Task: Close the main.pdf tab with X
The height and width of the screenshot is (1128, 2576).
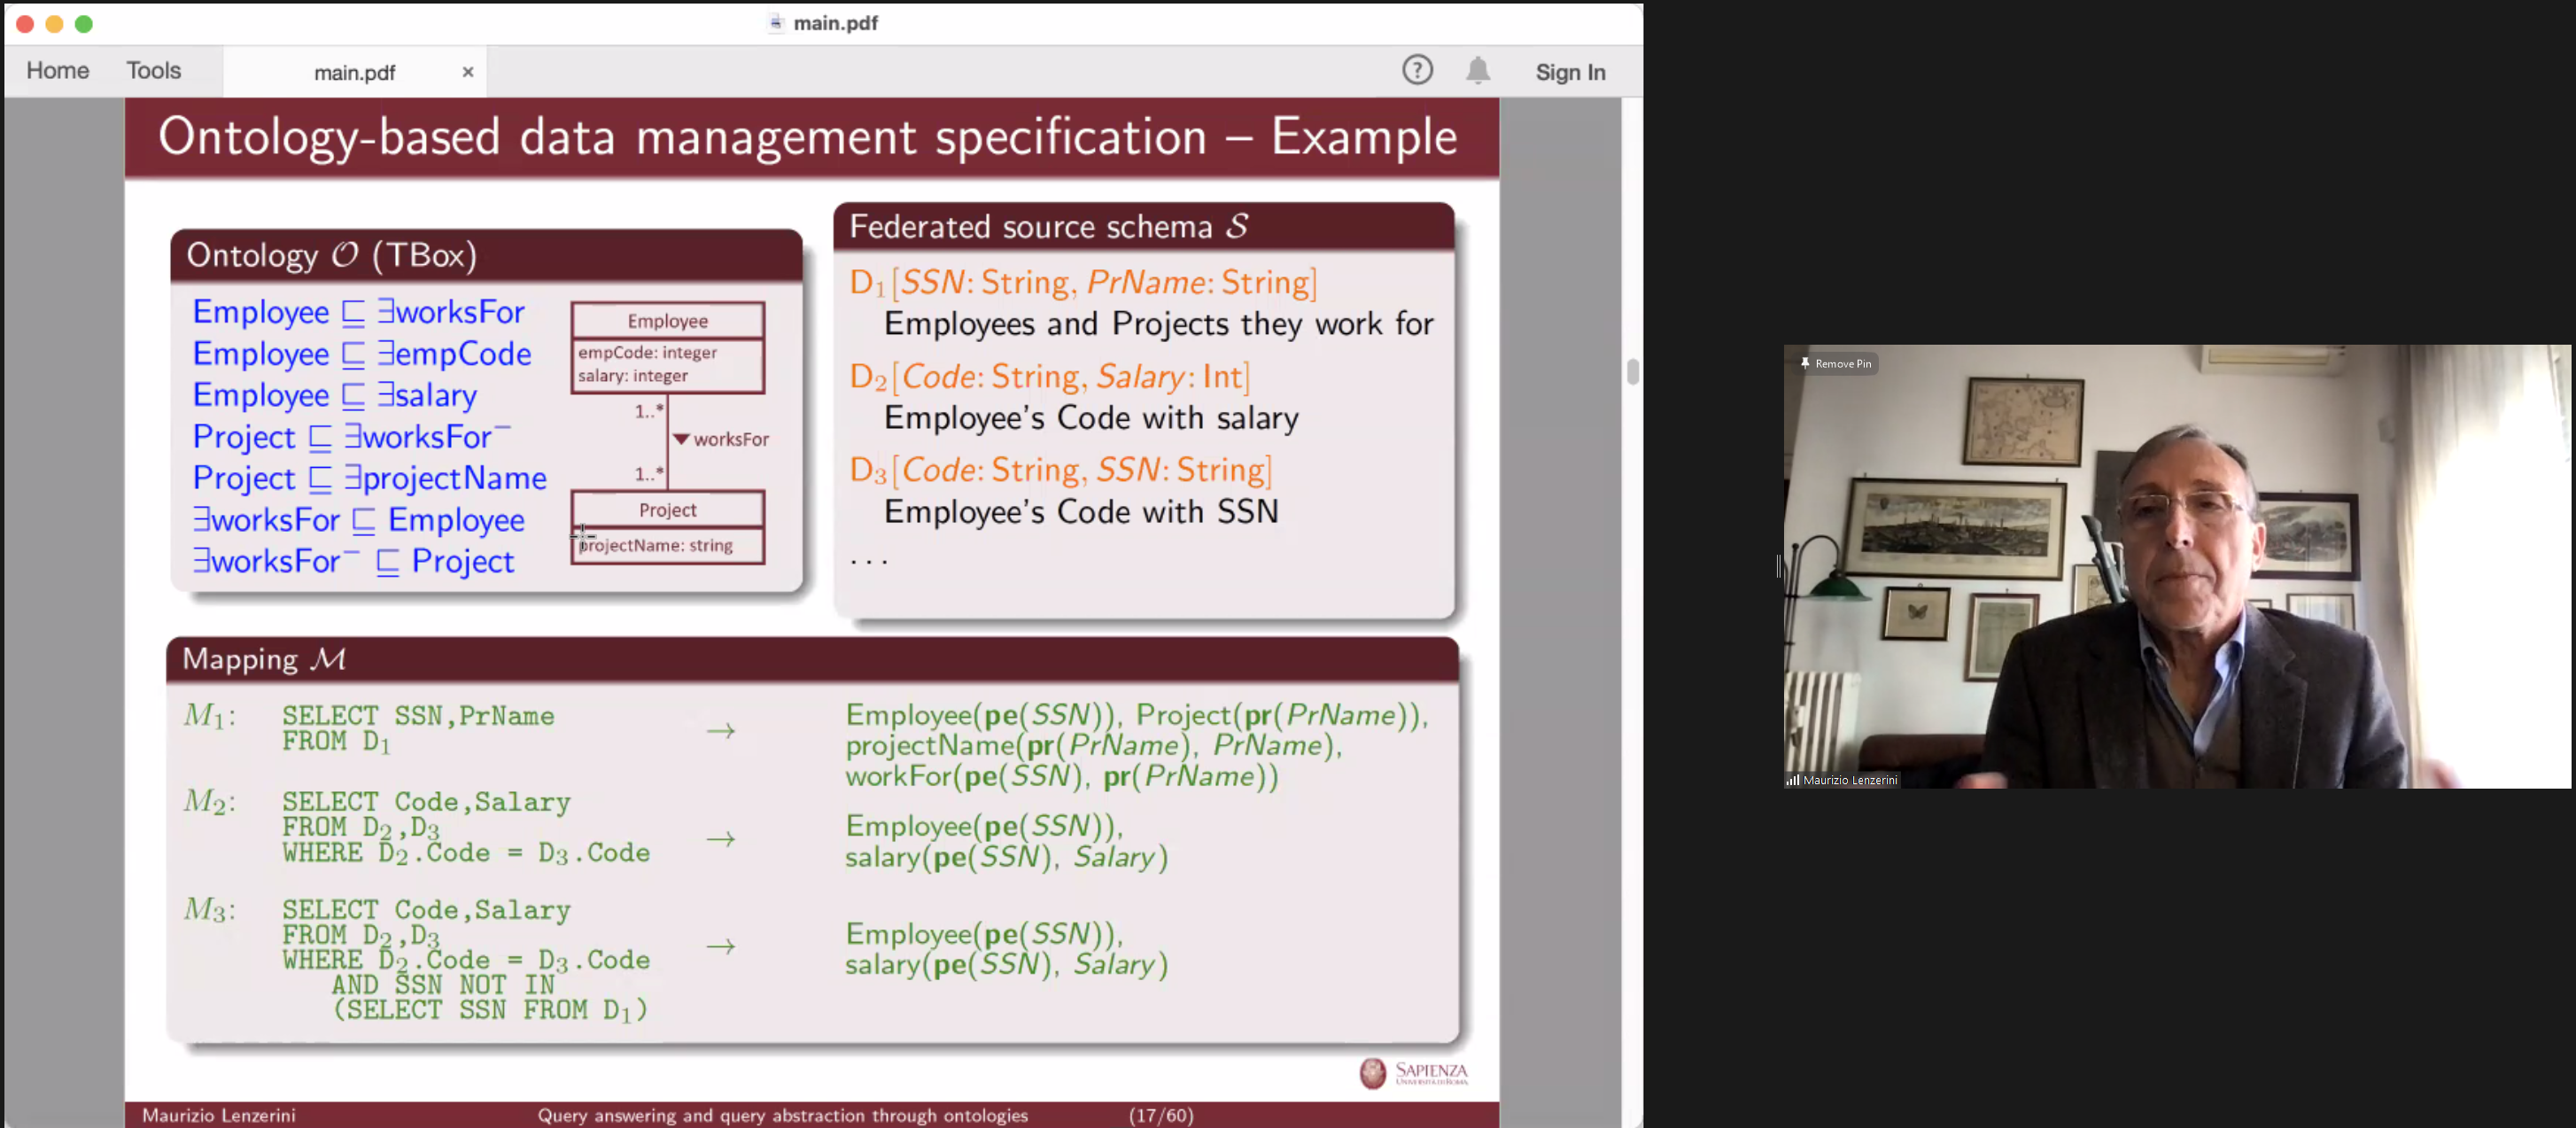Action: [x=467, y=72]
